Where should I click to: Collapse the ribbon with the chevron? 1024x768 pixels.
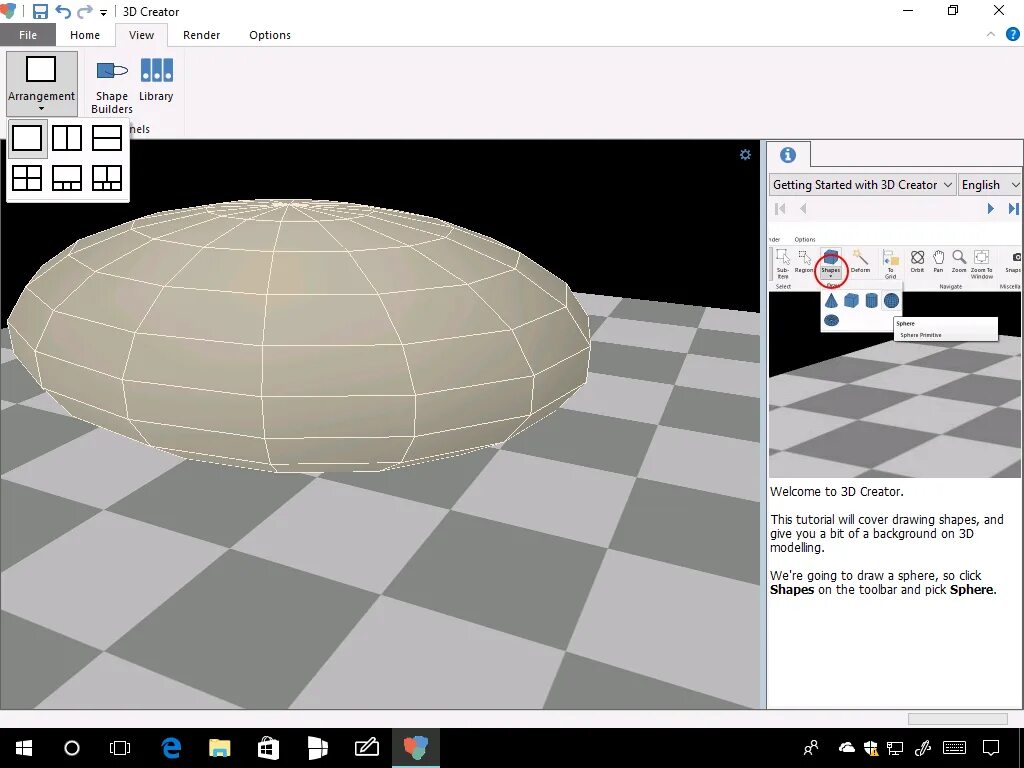[x=991, y=34]
